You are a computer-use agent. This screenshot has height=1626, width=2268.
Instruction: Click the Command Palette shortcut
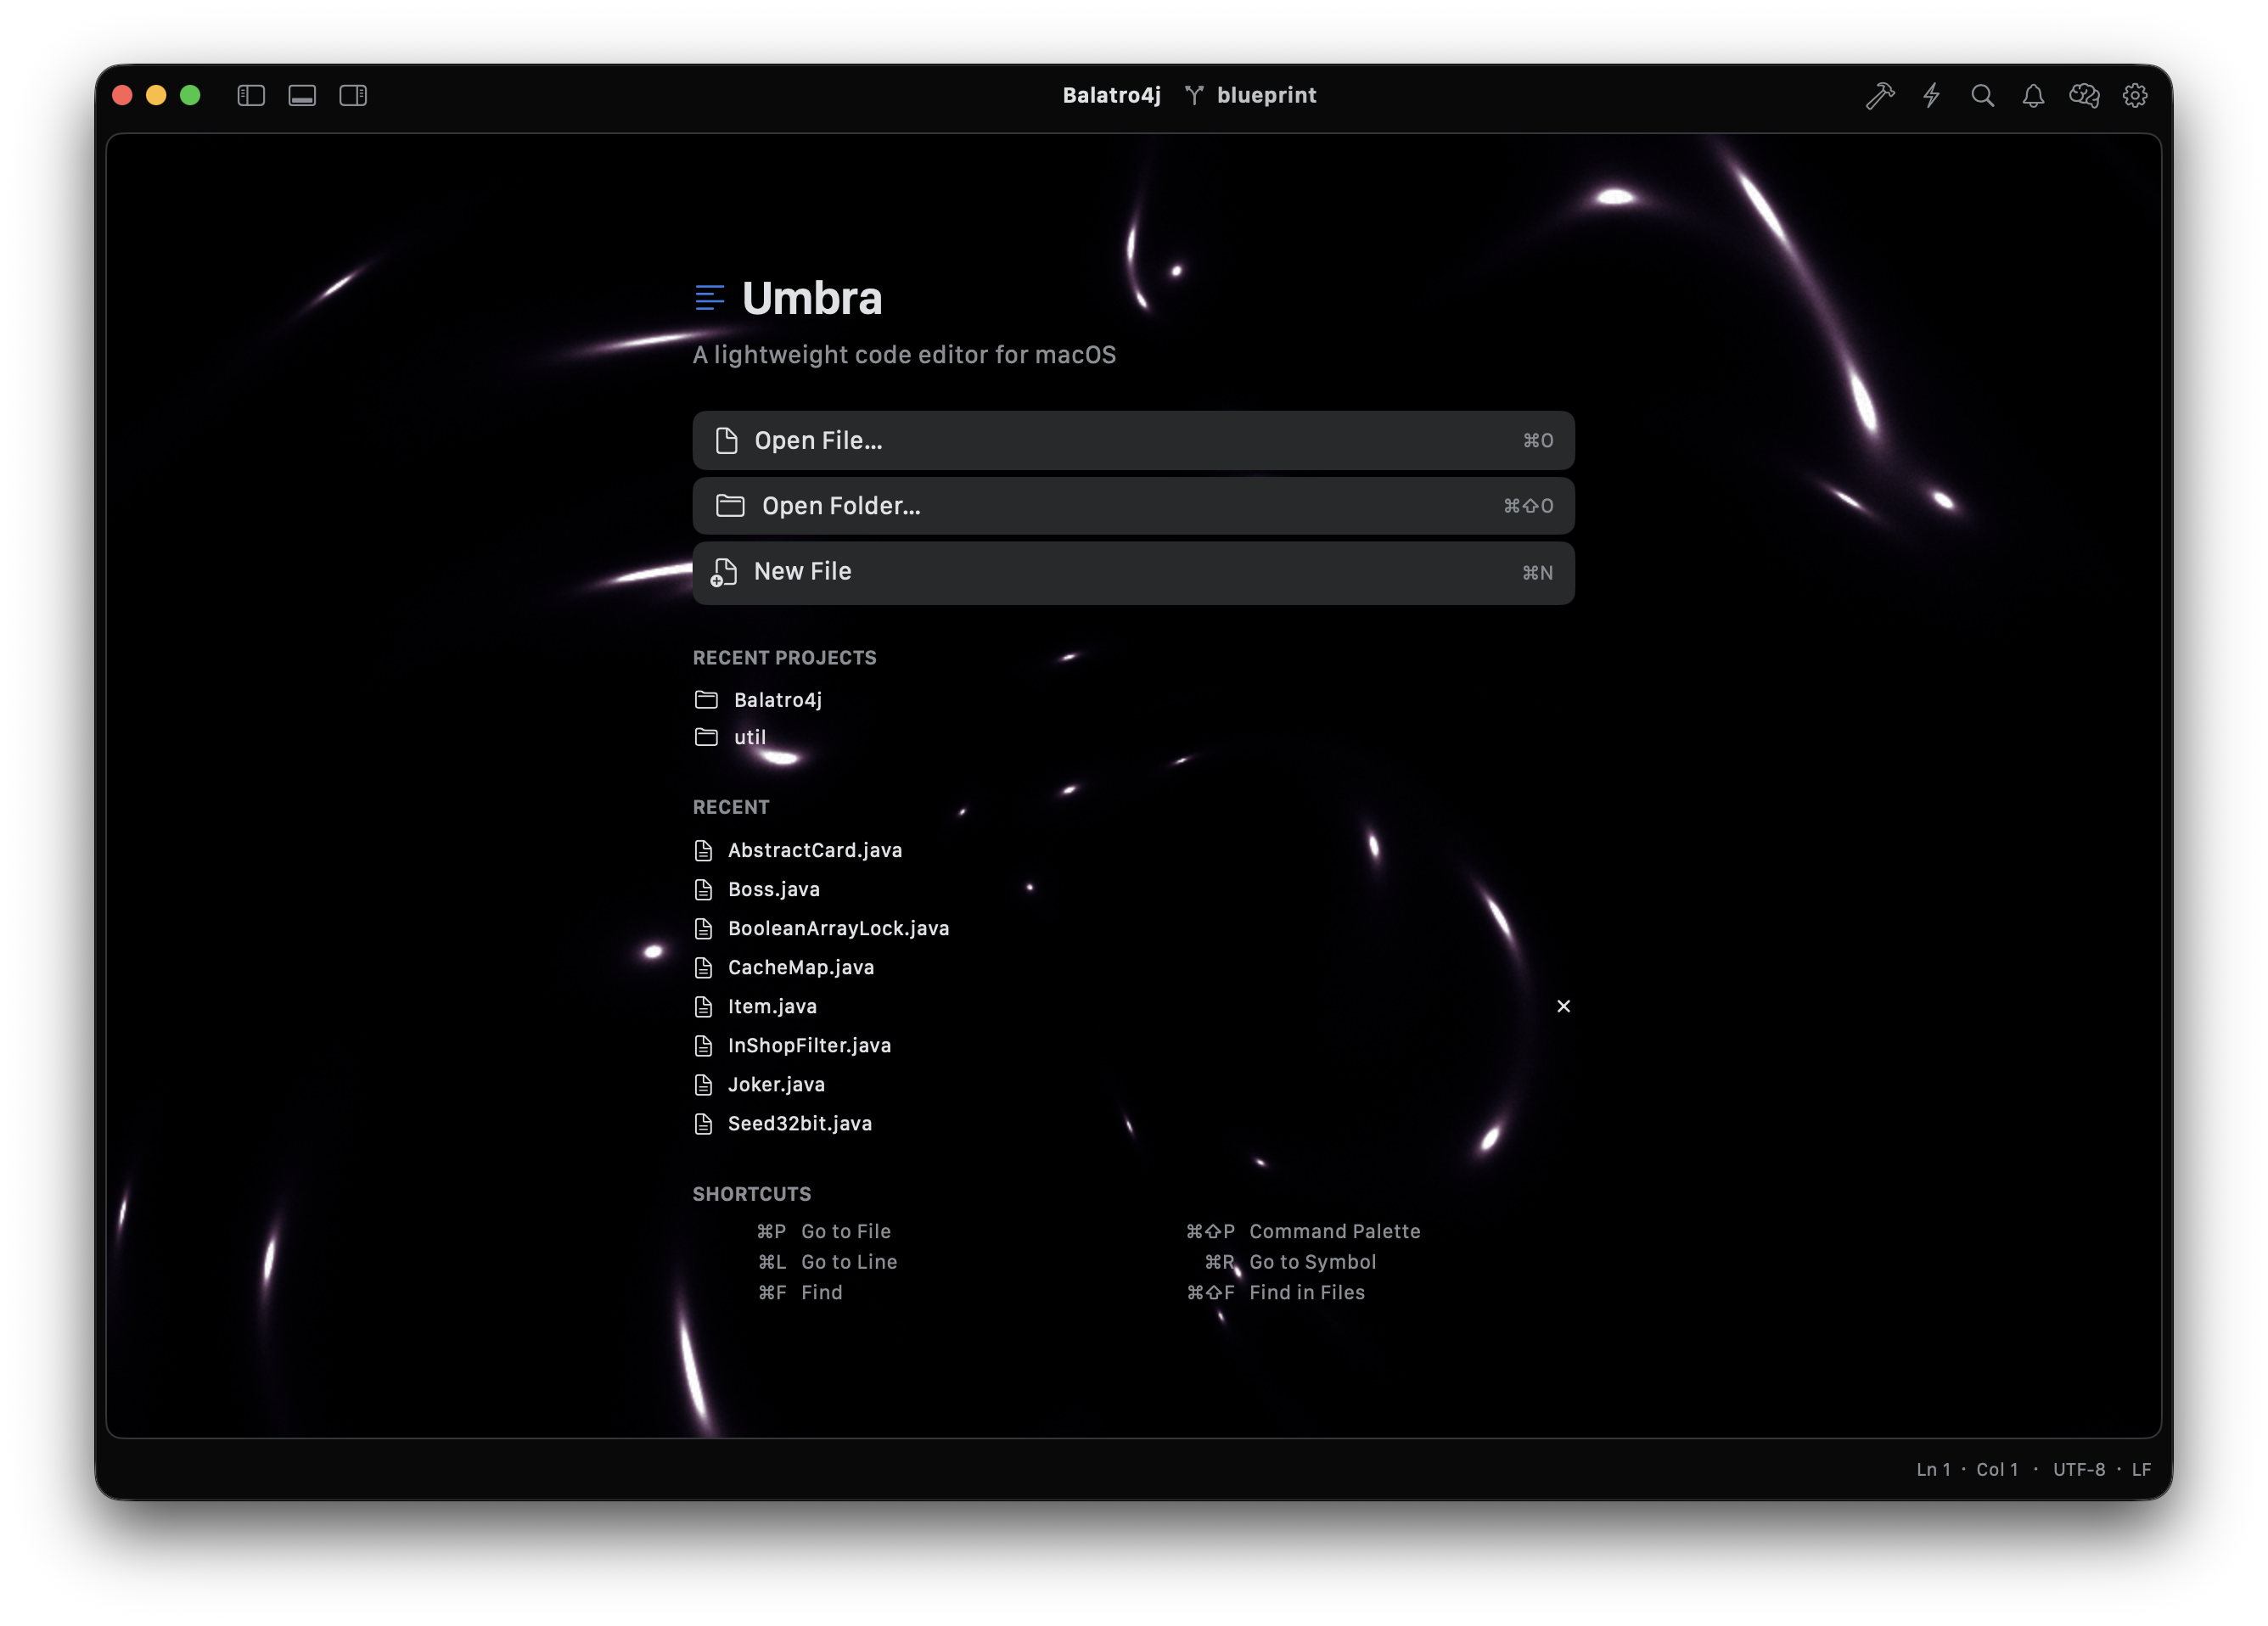[x=1303, y=1231]
